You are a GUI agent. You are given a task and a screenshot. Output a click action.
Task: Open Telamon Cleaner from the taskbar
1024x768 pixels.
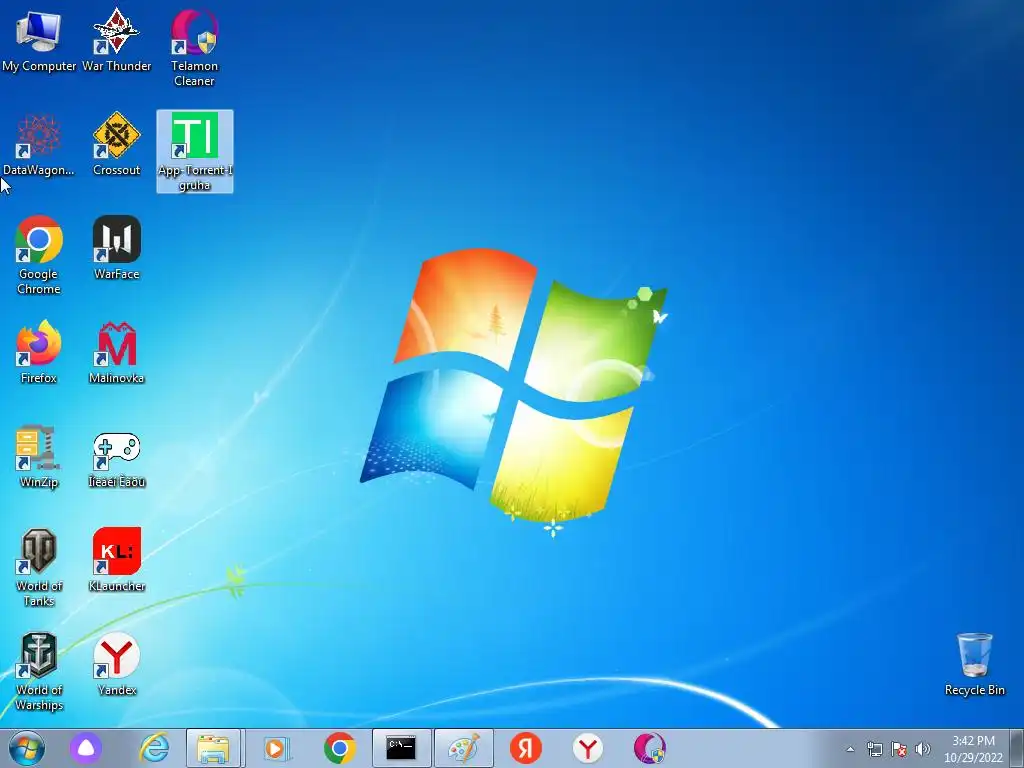(650, 748)
